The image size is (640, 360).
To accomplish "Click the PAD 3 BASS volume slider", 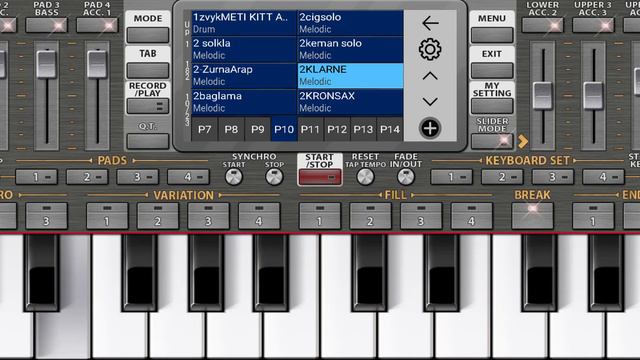I will (47, 64).
